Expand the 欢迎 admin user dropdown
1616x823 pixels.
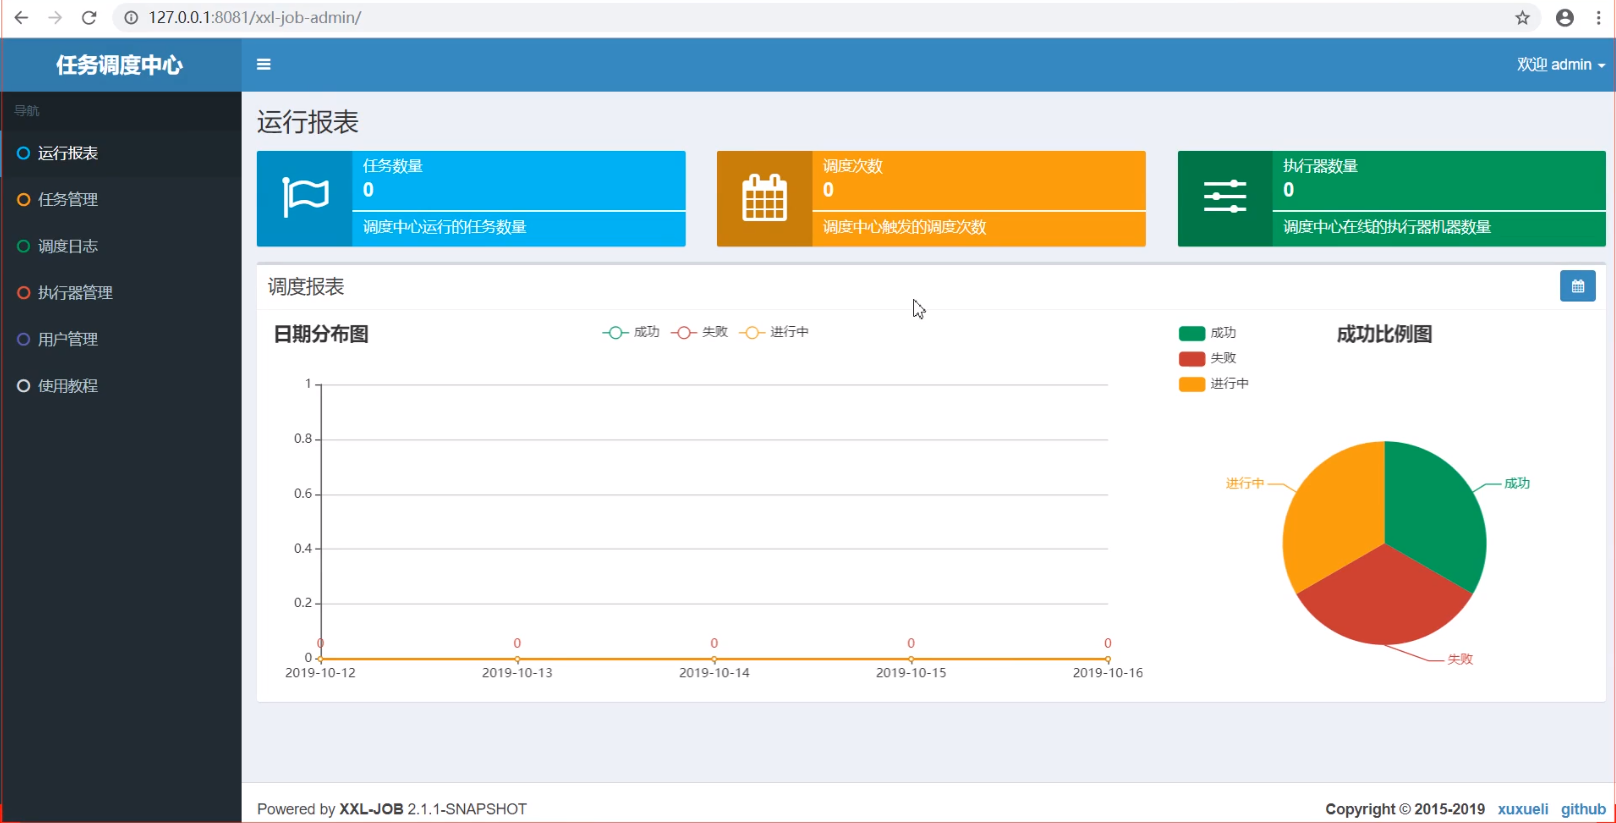(1560, 64)
